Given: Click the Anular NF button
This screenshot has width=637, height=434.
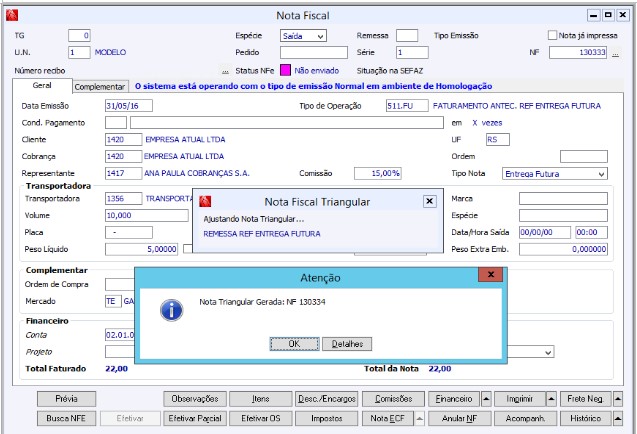Looking at the screenshot, I should [459, 418].
